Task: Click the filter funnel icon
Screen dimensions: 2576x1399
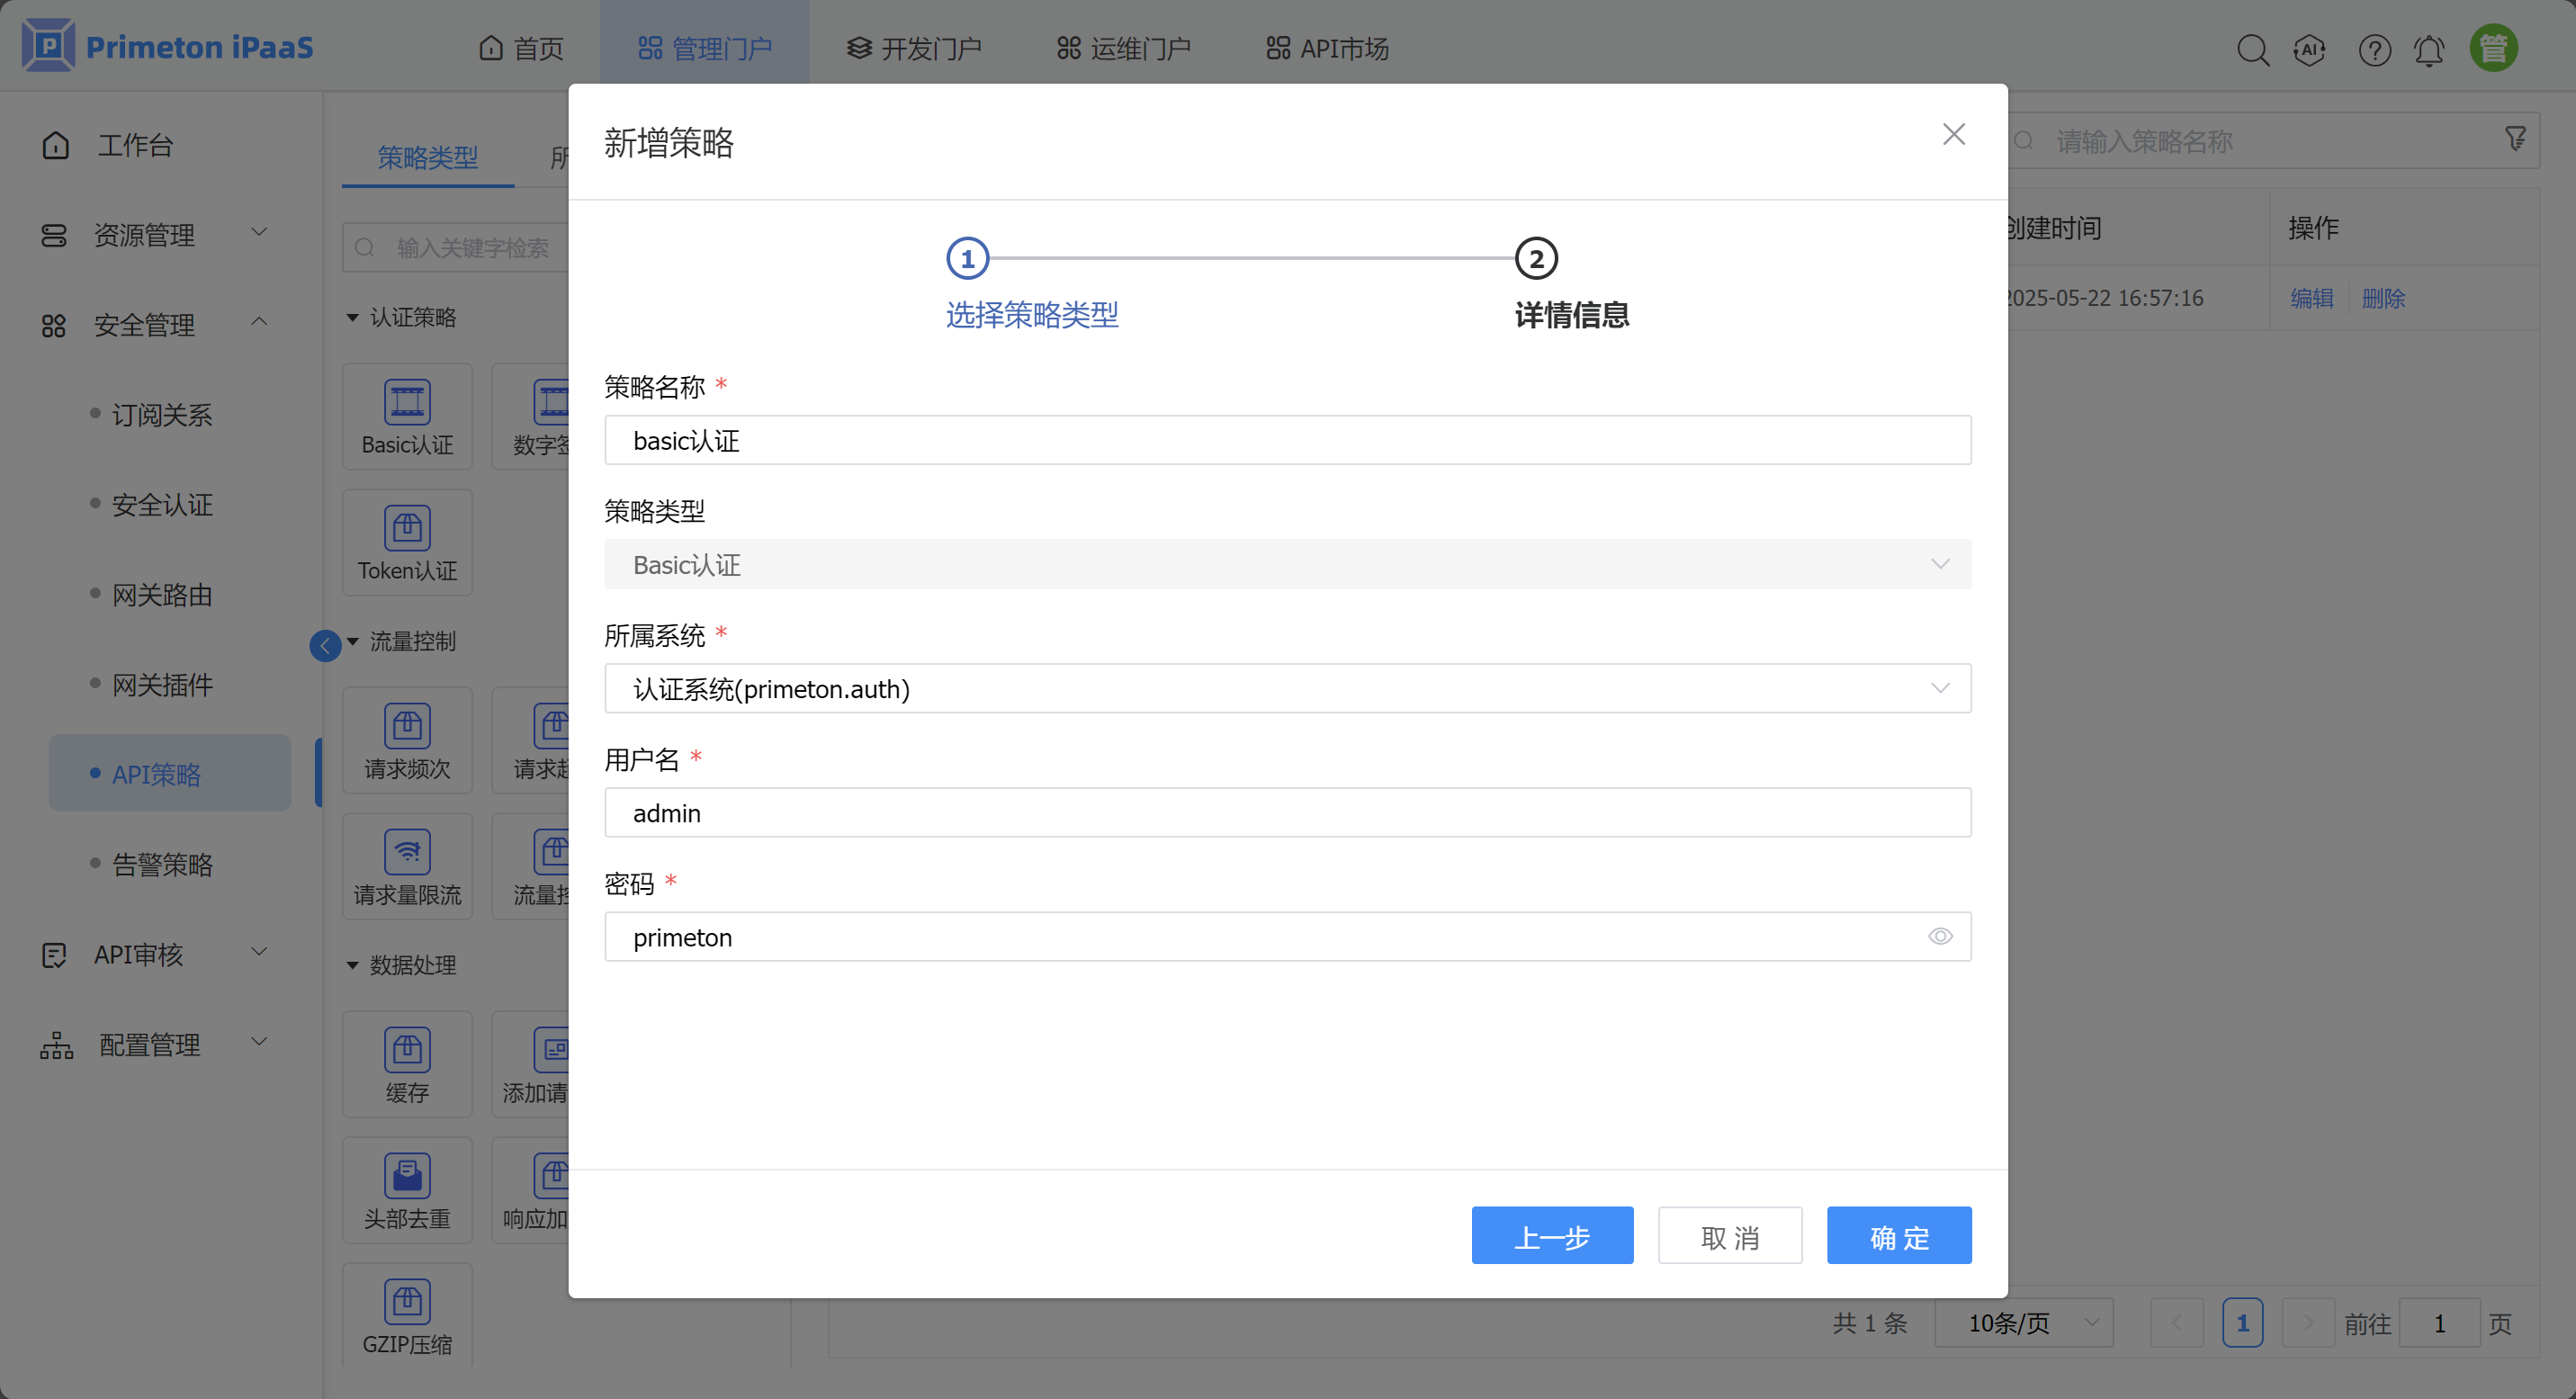Action: [2515, 139]
